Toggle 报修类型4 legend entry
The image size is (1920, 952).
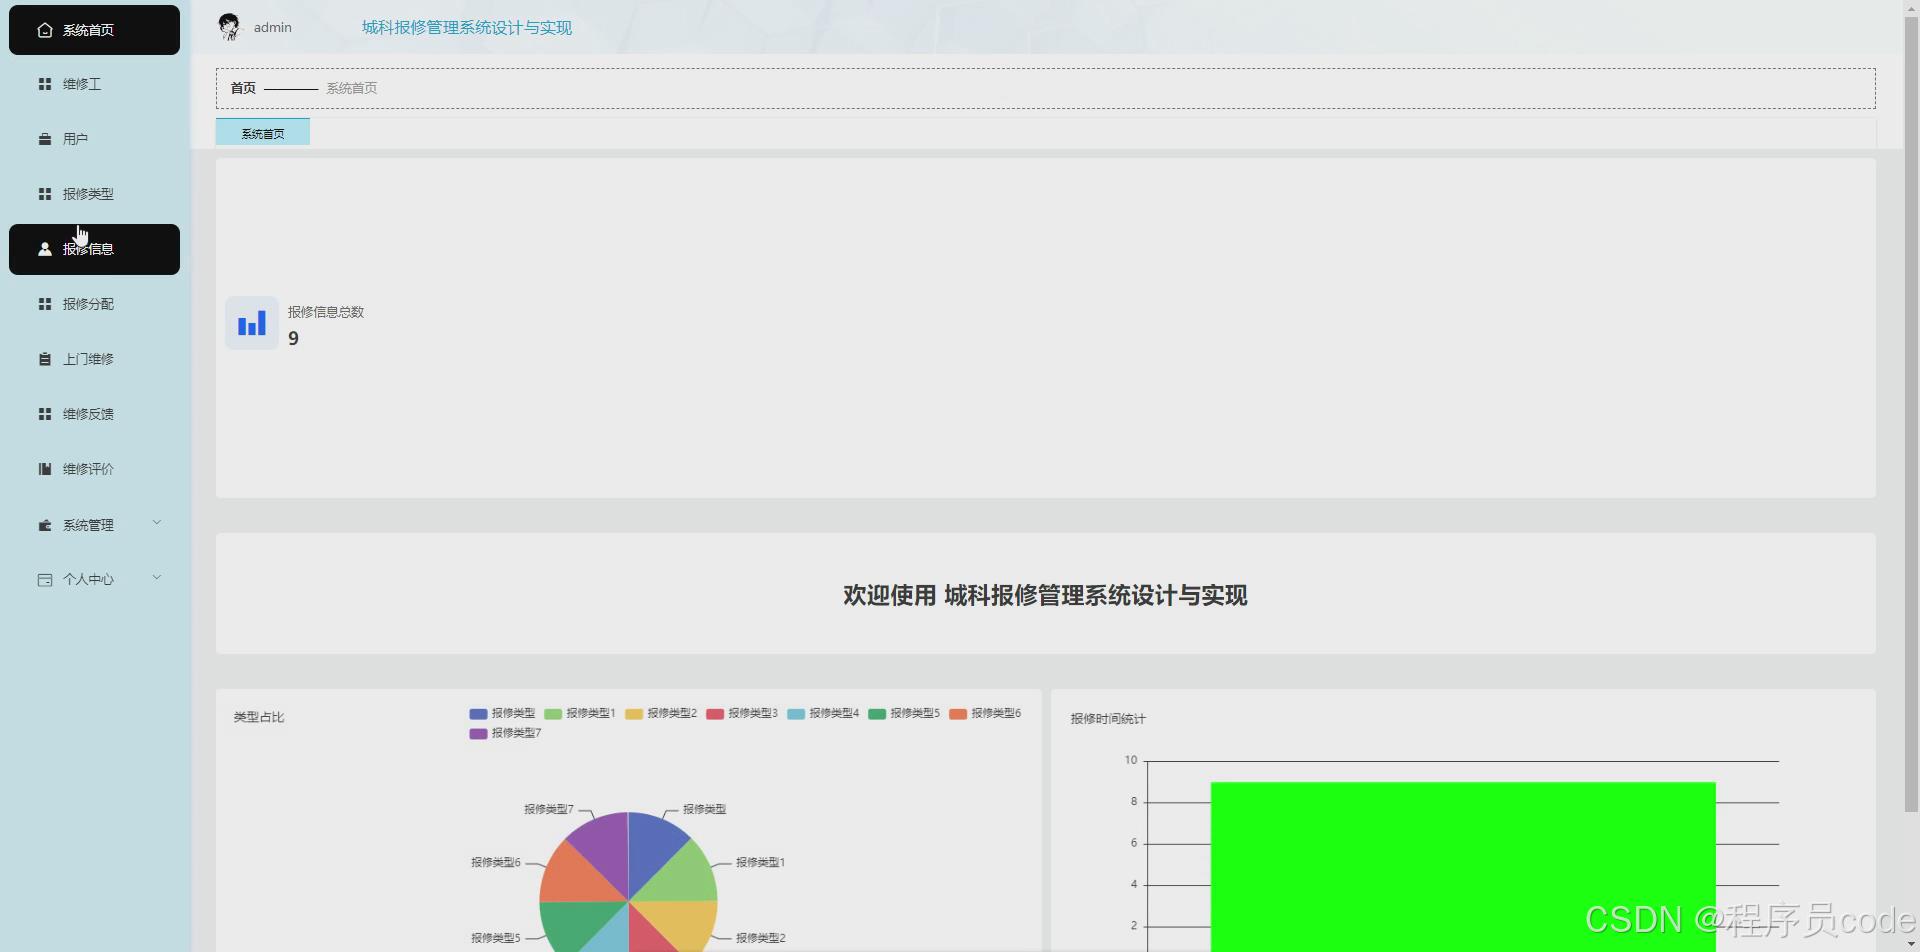tap(823, 713)
